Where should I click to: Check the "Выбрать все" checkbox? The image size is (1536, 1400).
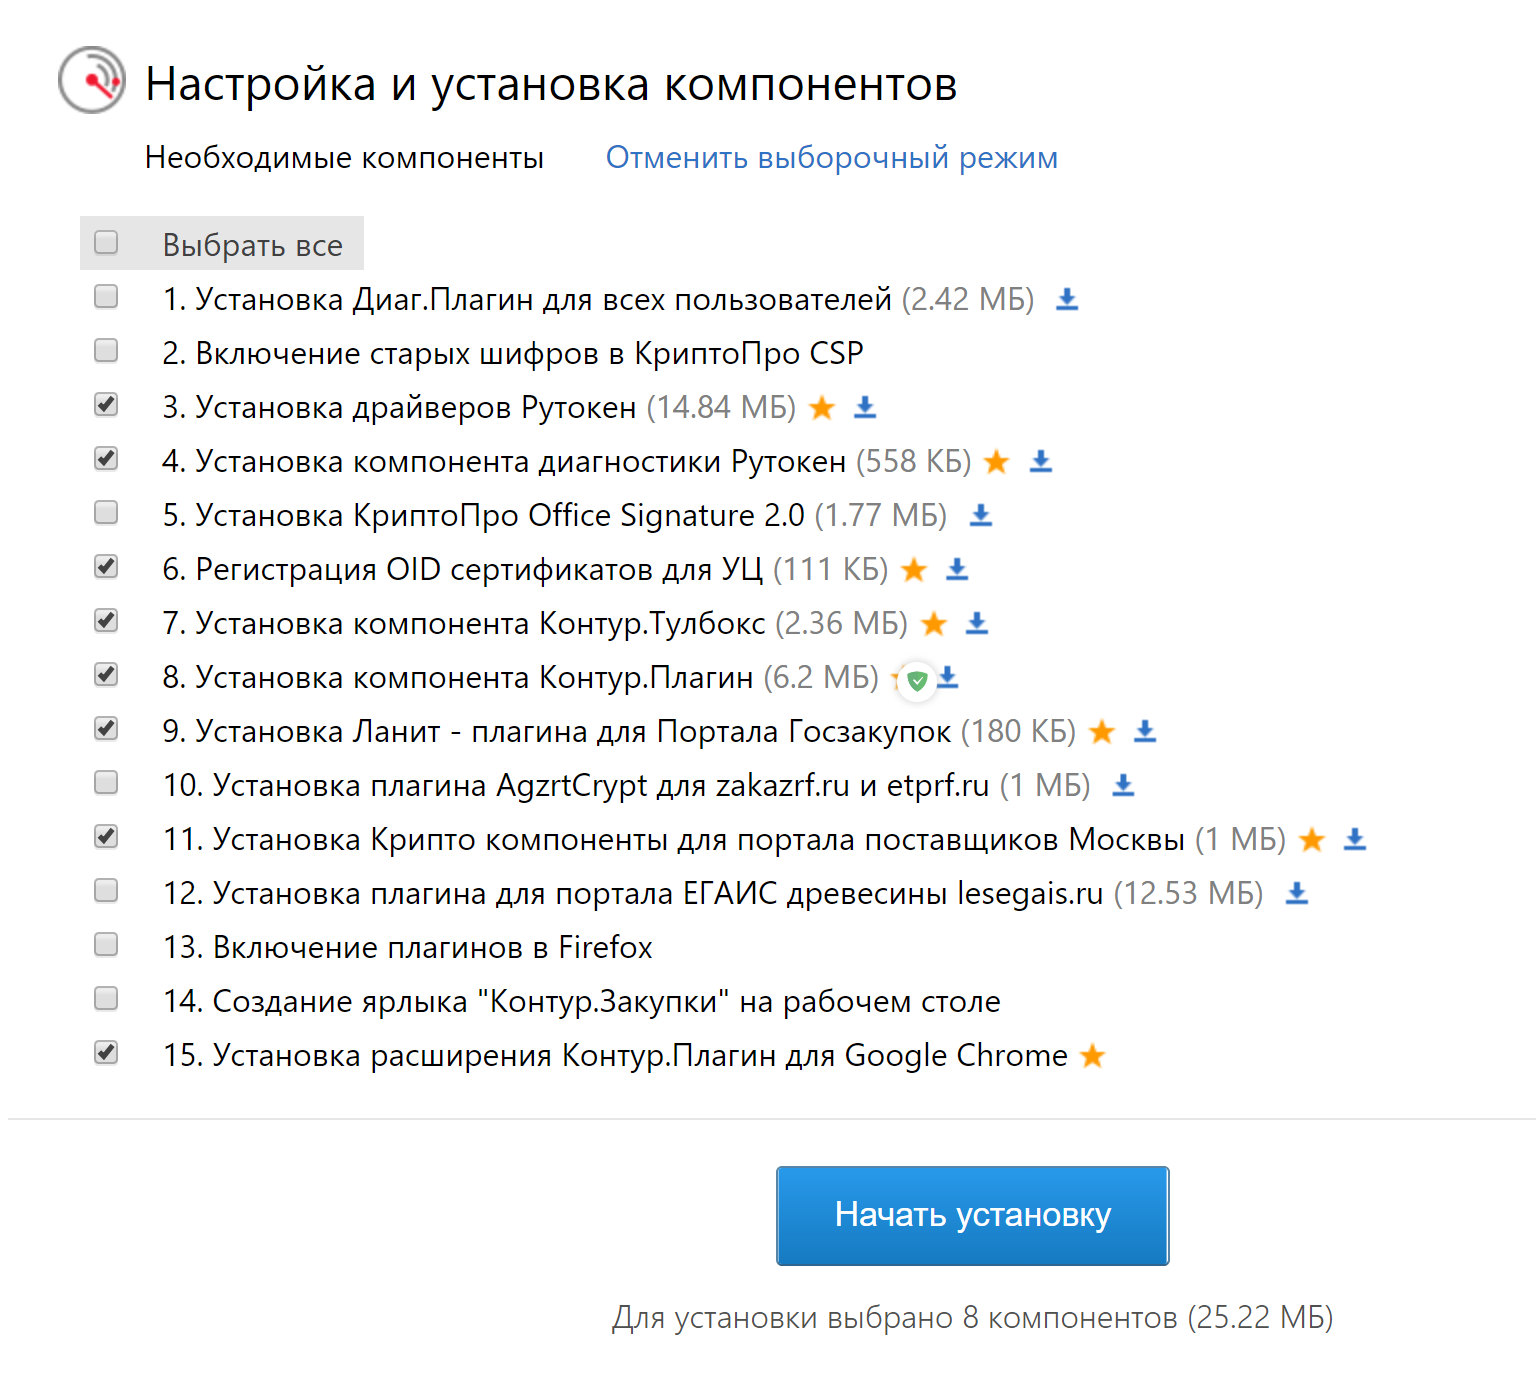pos(106,243)
